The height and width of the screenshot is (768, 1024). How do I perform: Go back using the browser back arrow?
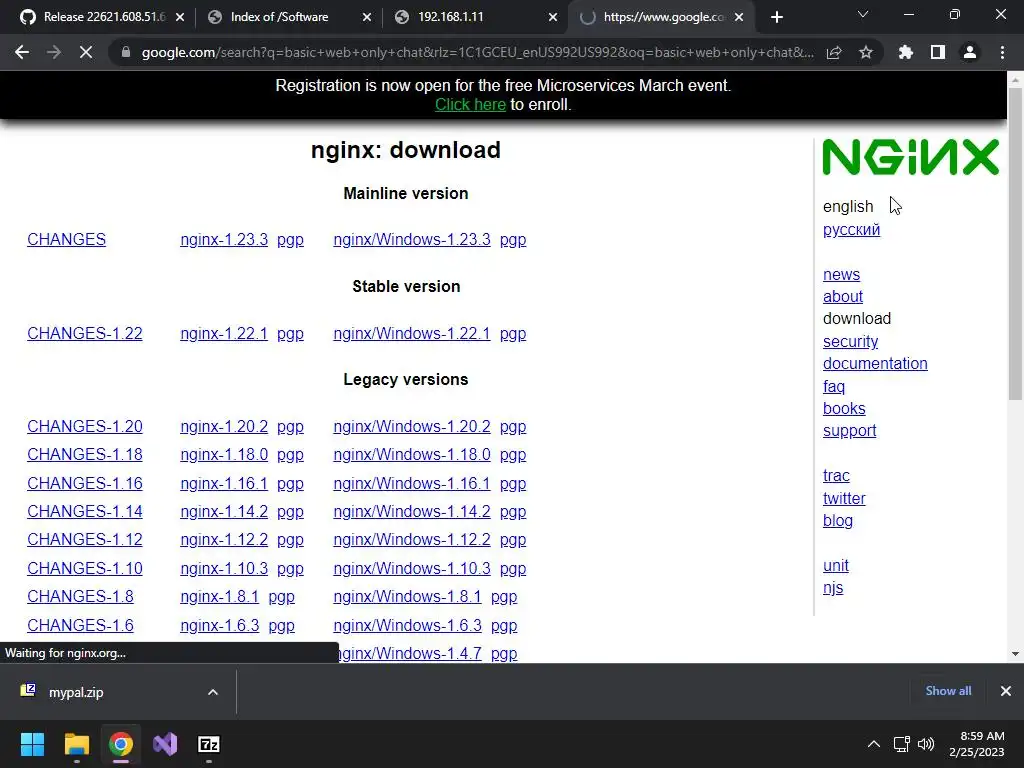(22, 52)
